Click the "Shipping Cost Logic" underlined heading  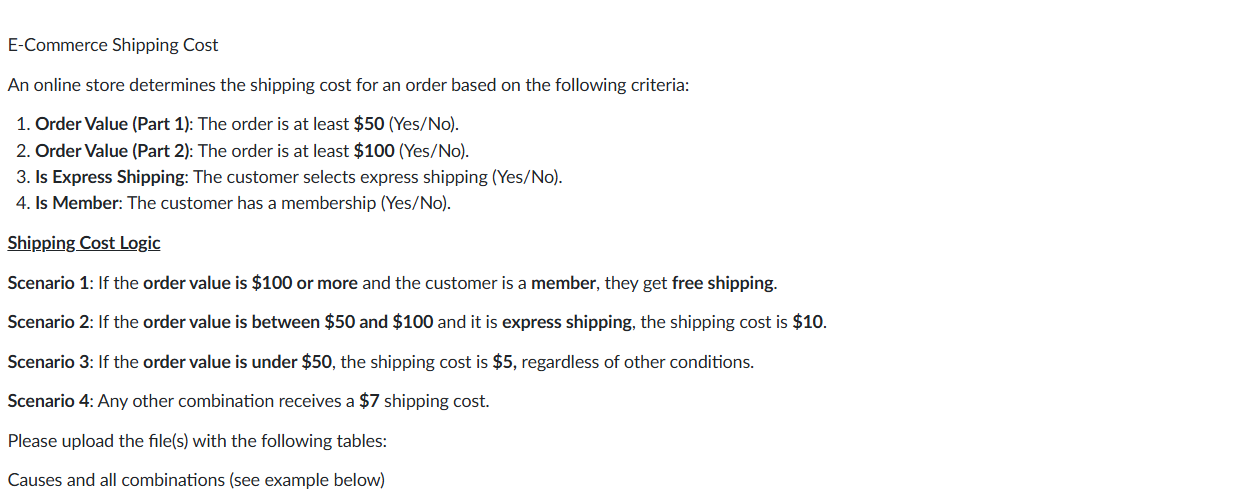[x=83, y=243]
